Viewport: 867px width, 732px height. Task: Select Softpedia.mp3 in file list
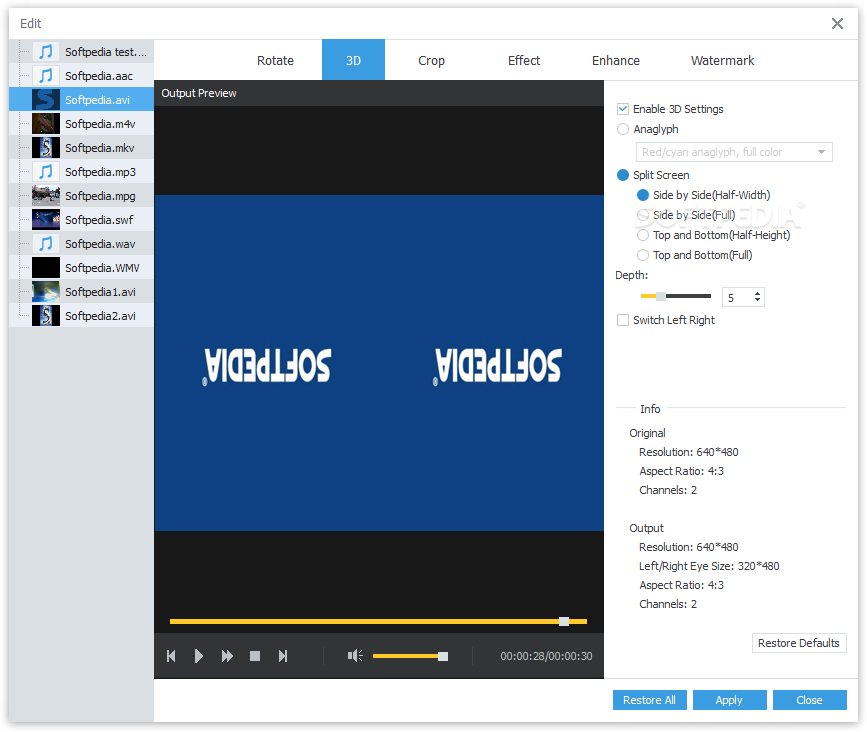click(81, 172)
